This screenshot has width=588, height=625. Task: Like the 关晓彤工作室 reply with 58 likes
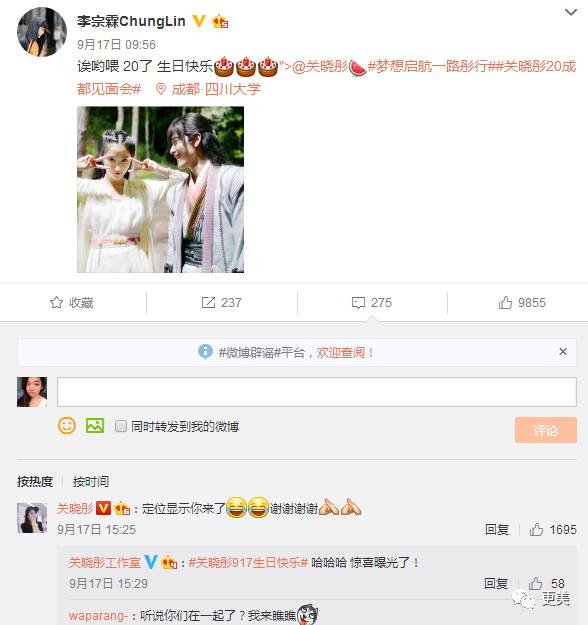(535, 584)
